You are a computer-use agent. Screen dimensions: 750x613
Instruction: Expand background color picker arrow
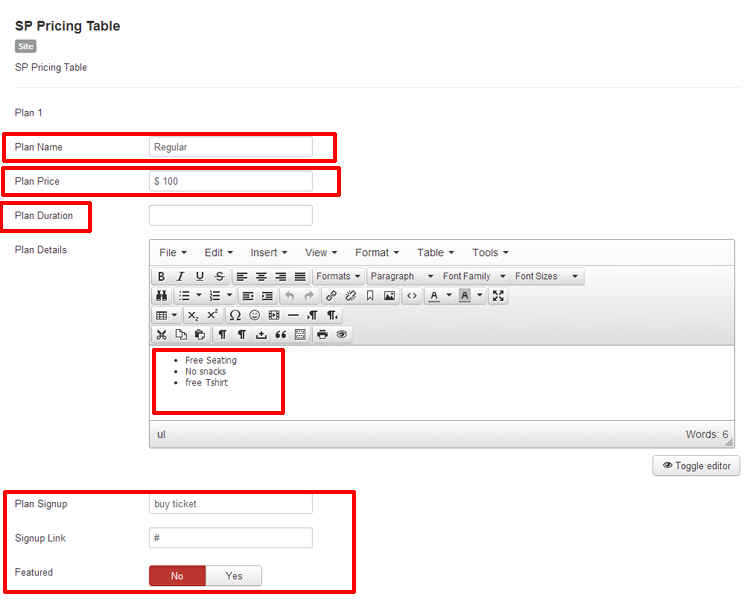(x=480, y=296)
